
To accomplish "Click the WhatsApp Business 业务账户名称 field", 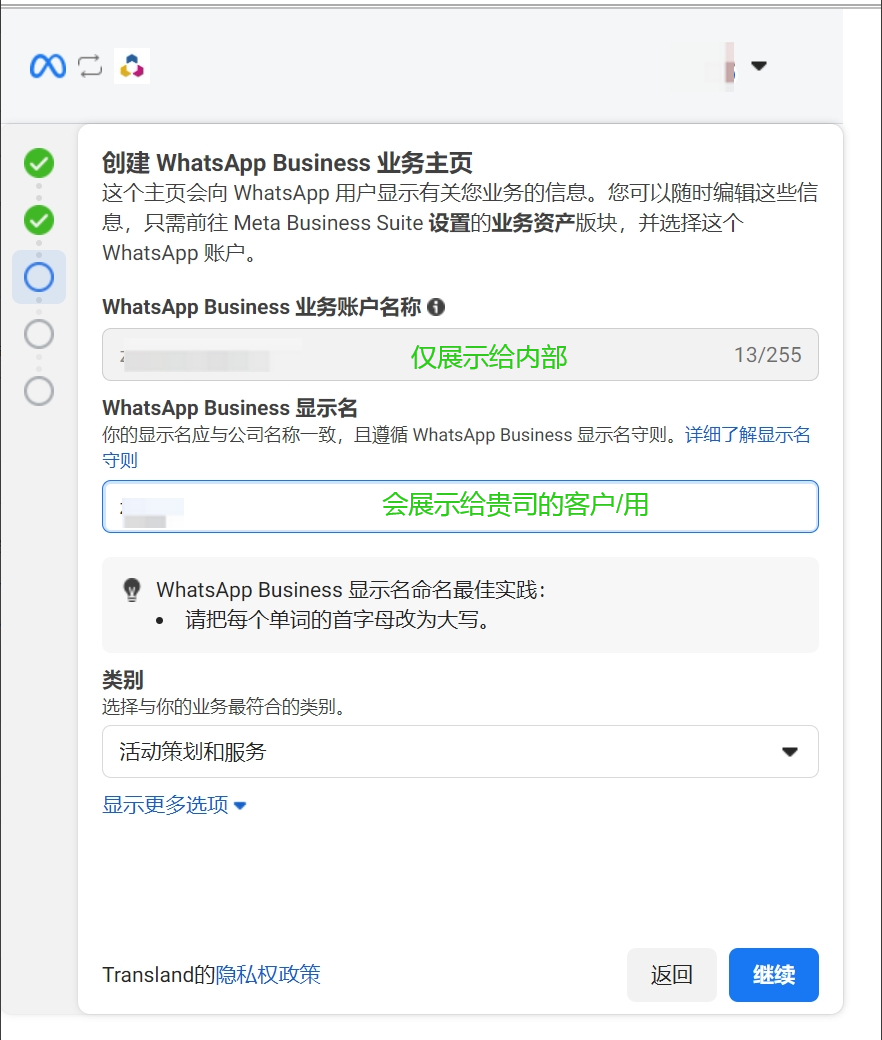I will click(x=460, y=355).
